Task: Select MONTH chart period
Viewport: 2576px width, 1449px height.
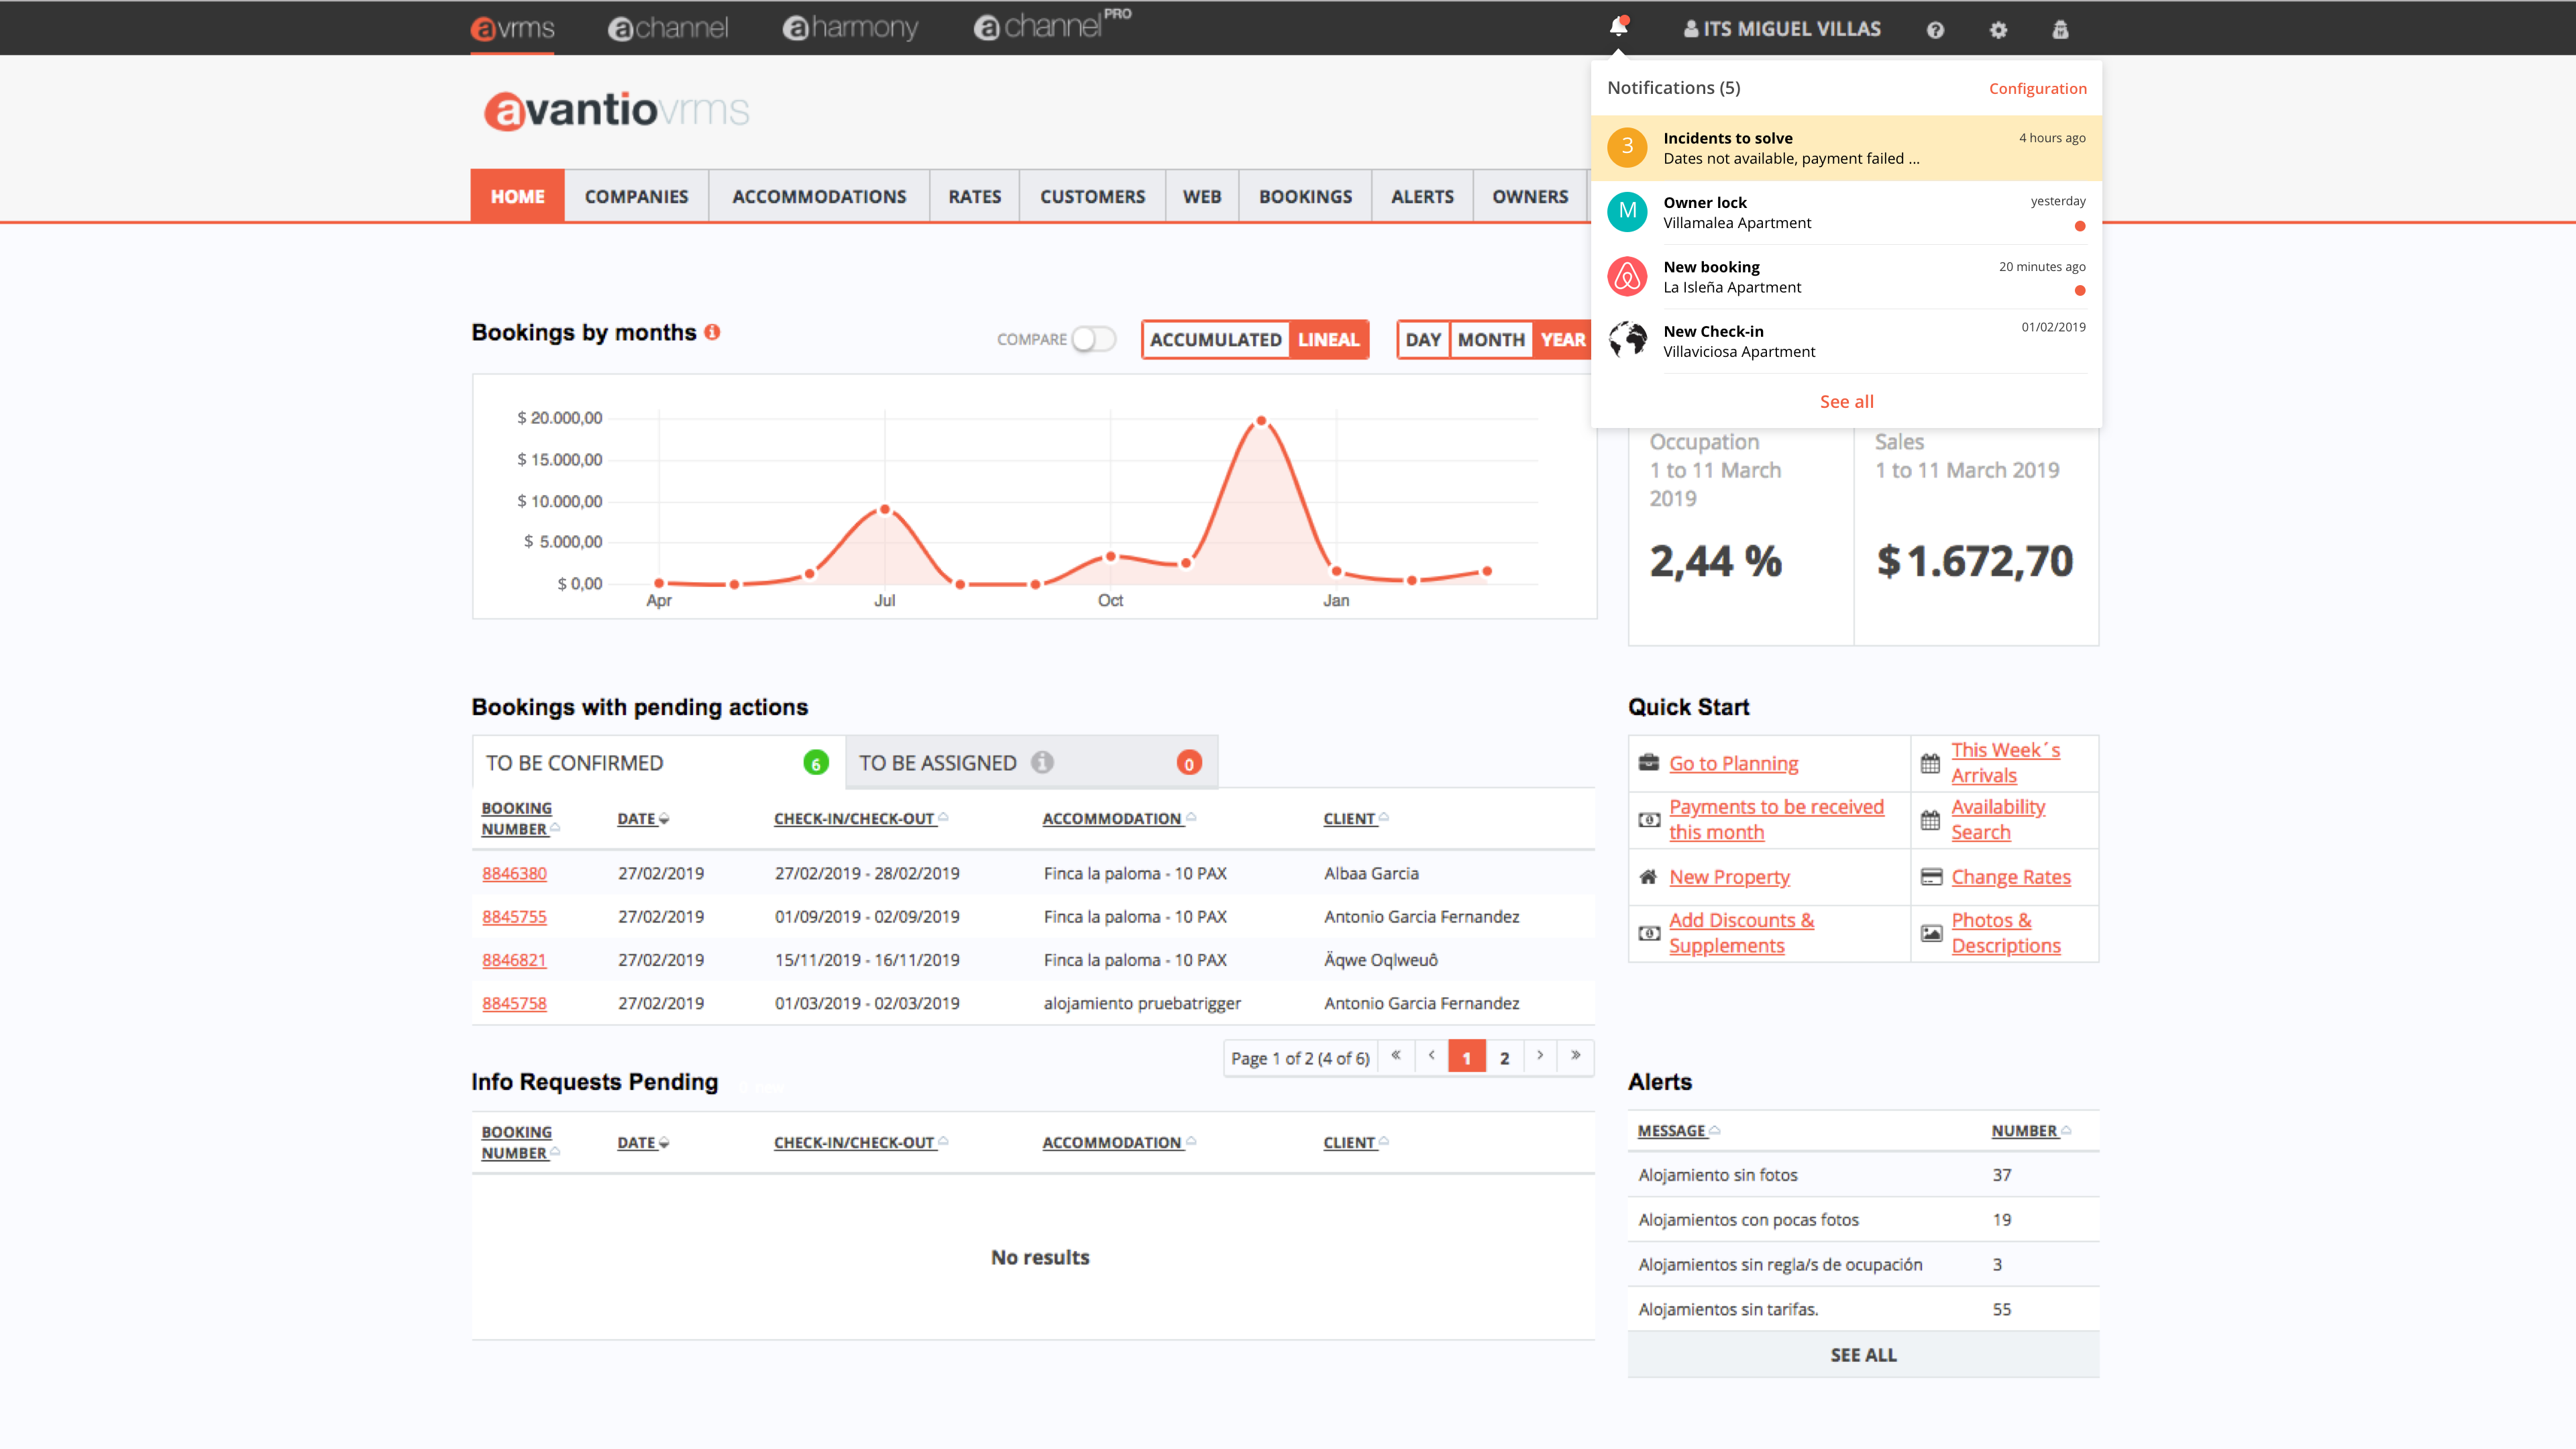Action: tap(1490, 339)
